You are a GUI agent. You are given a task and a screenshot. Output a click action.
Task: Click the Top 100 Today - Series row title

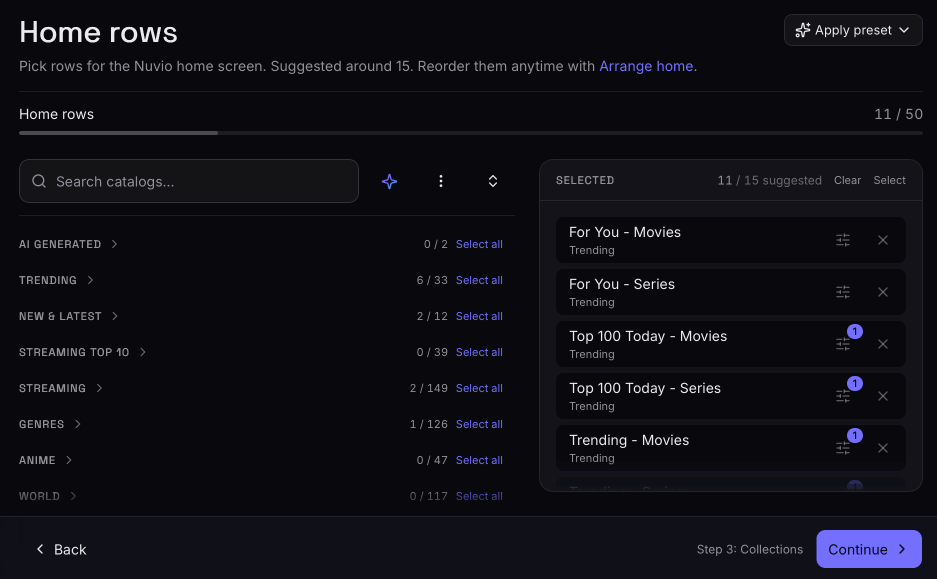(x=645, y=388)
